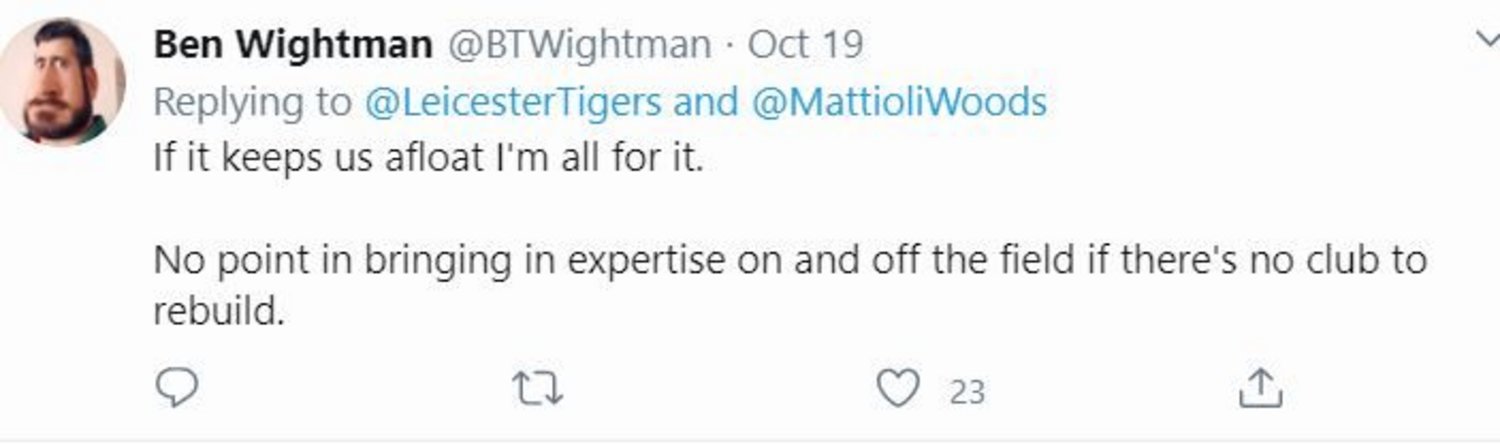Open the Oct 19 timestamp permalink
1500x444 pixels.
806,44
